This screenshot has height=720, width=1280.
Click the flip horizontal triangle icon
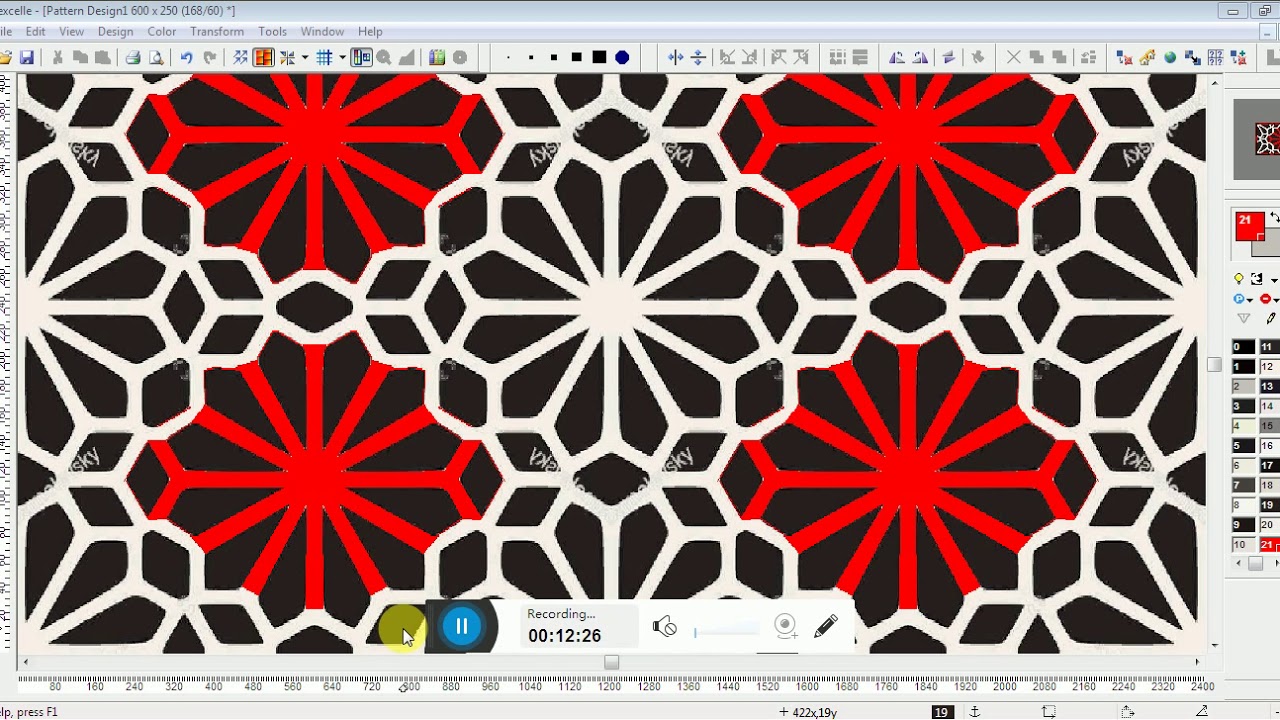(896, 58)
